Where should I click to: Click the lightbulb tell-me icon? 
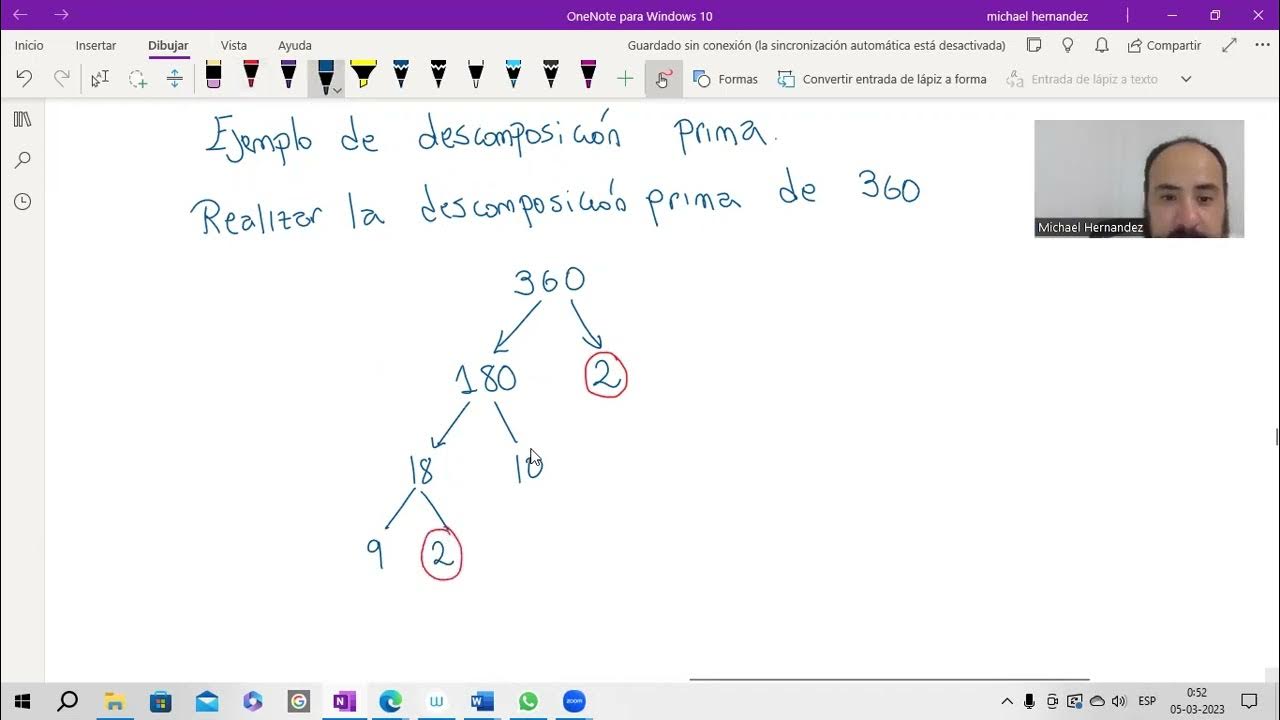click(x=1068, y=45)
